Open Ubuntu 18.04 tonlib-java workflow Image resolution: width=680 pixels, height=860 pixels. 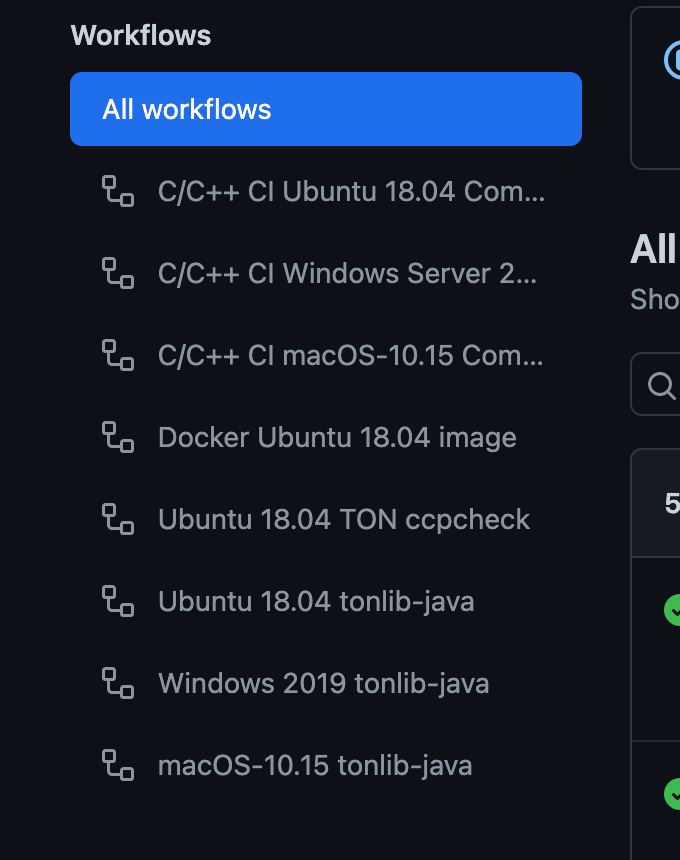[x=326, y=601]
